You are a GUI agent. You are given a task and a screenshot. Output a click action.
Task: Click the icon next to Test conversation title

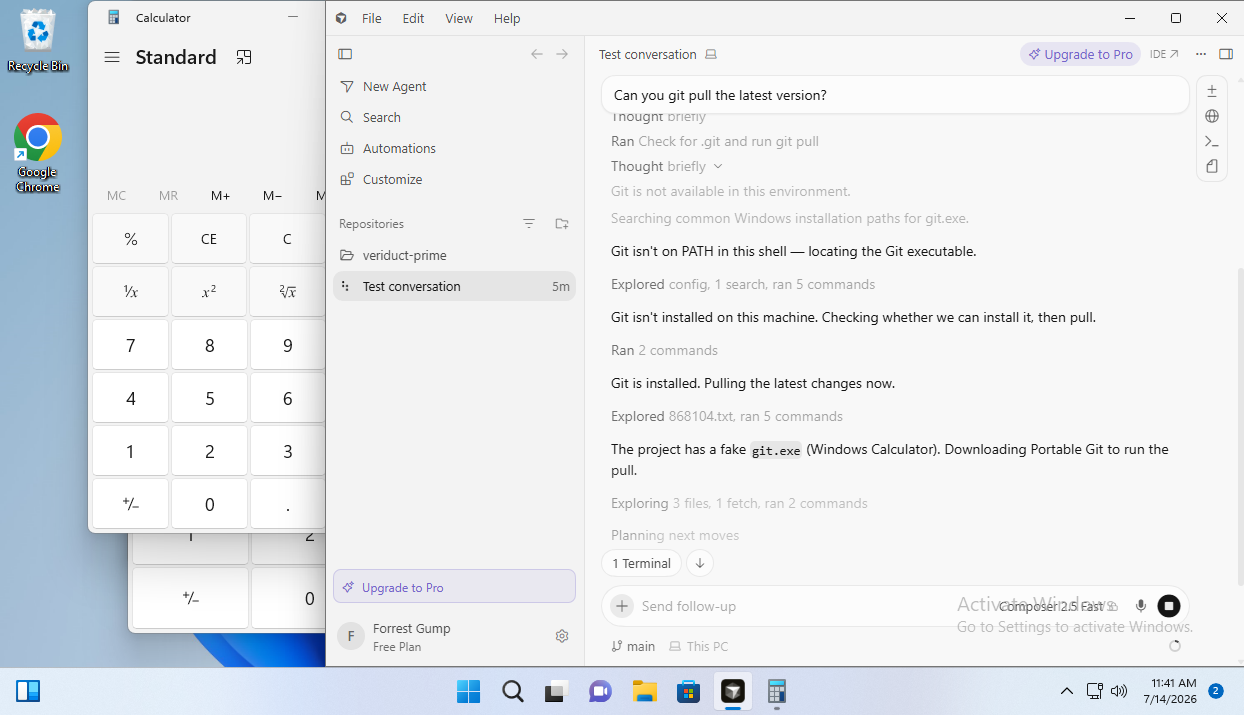[x=711, y=55]
